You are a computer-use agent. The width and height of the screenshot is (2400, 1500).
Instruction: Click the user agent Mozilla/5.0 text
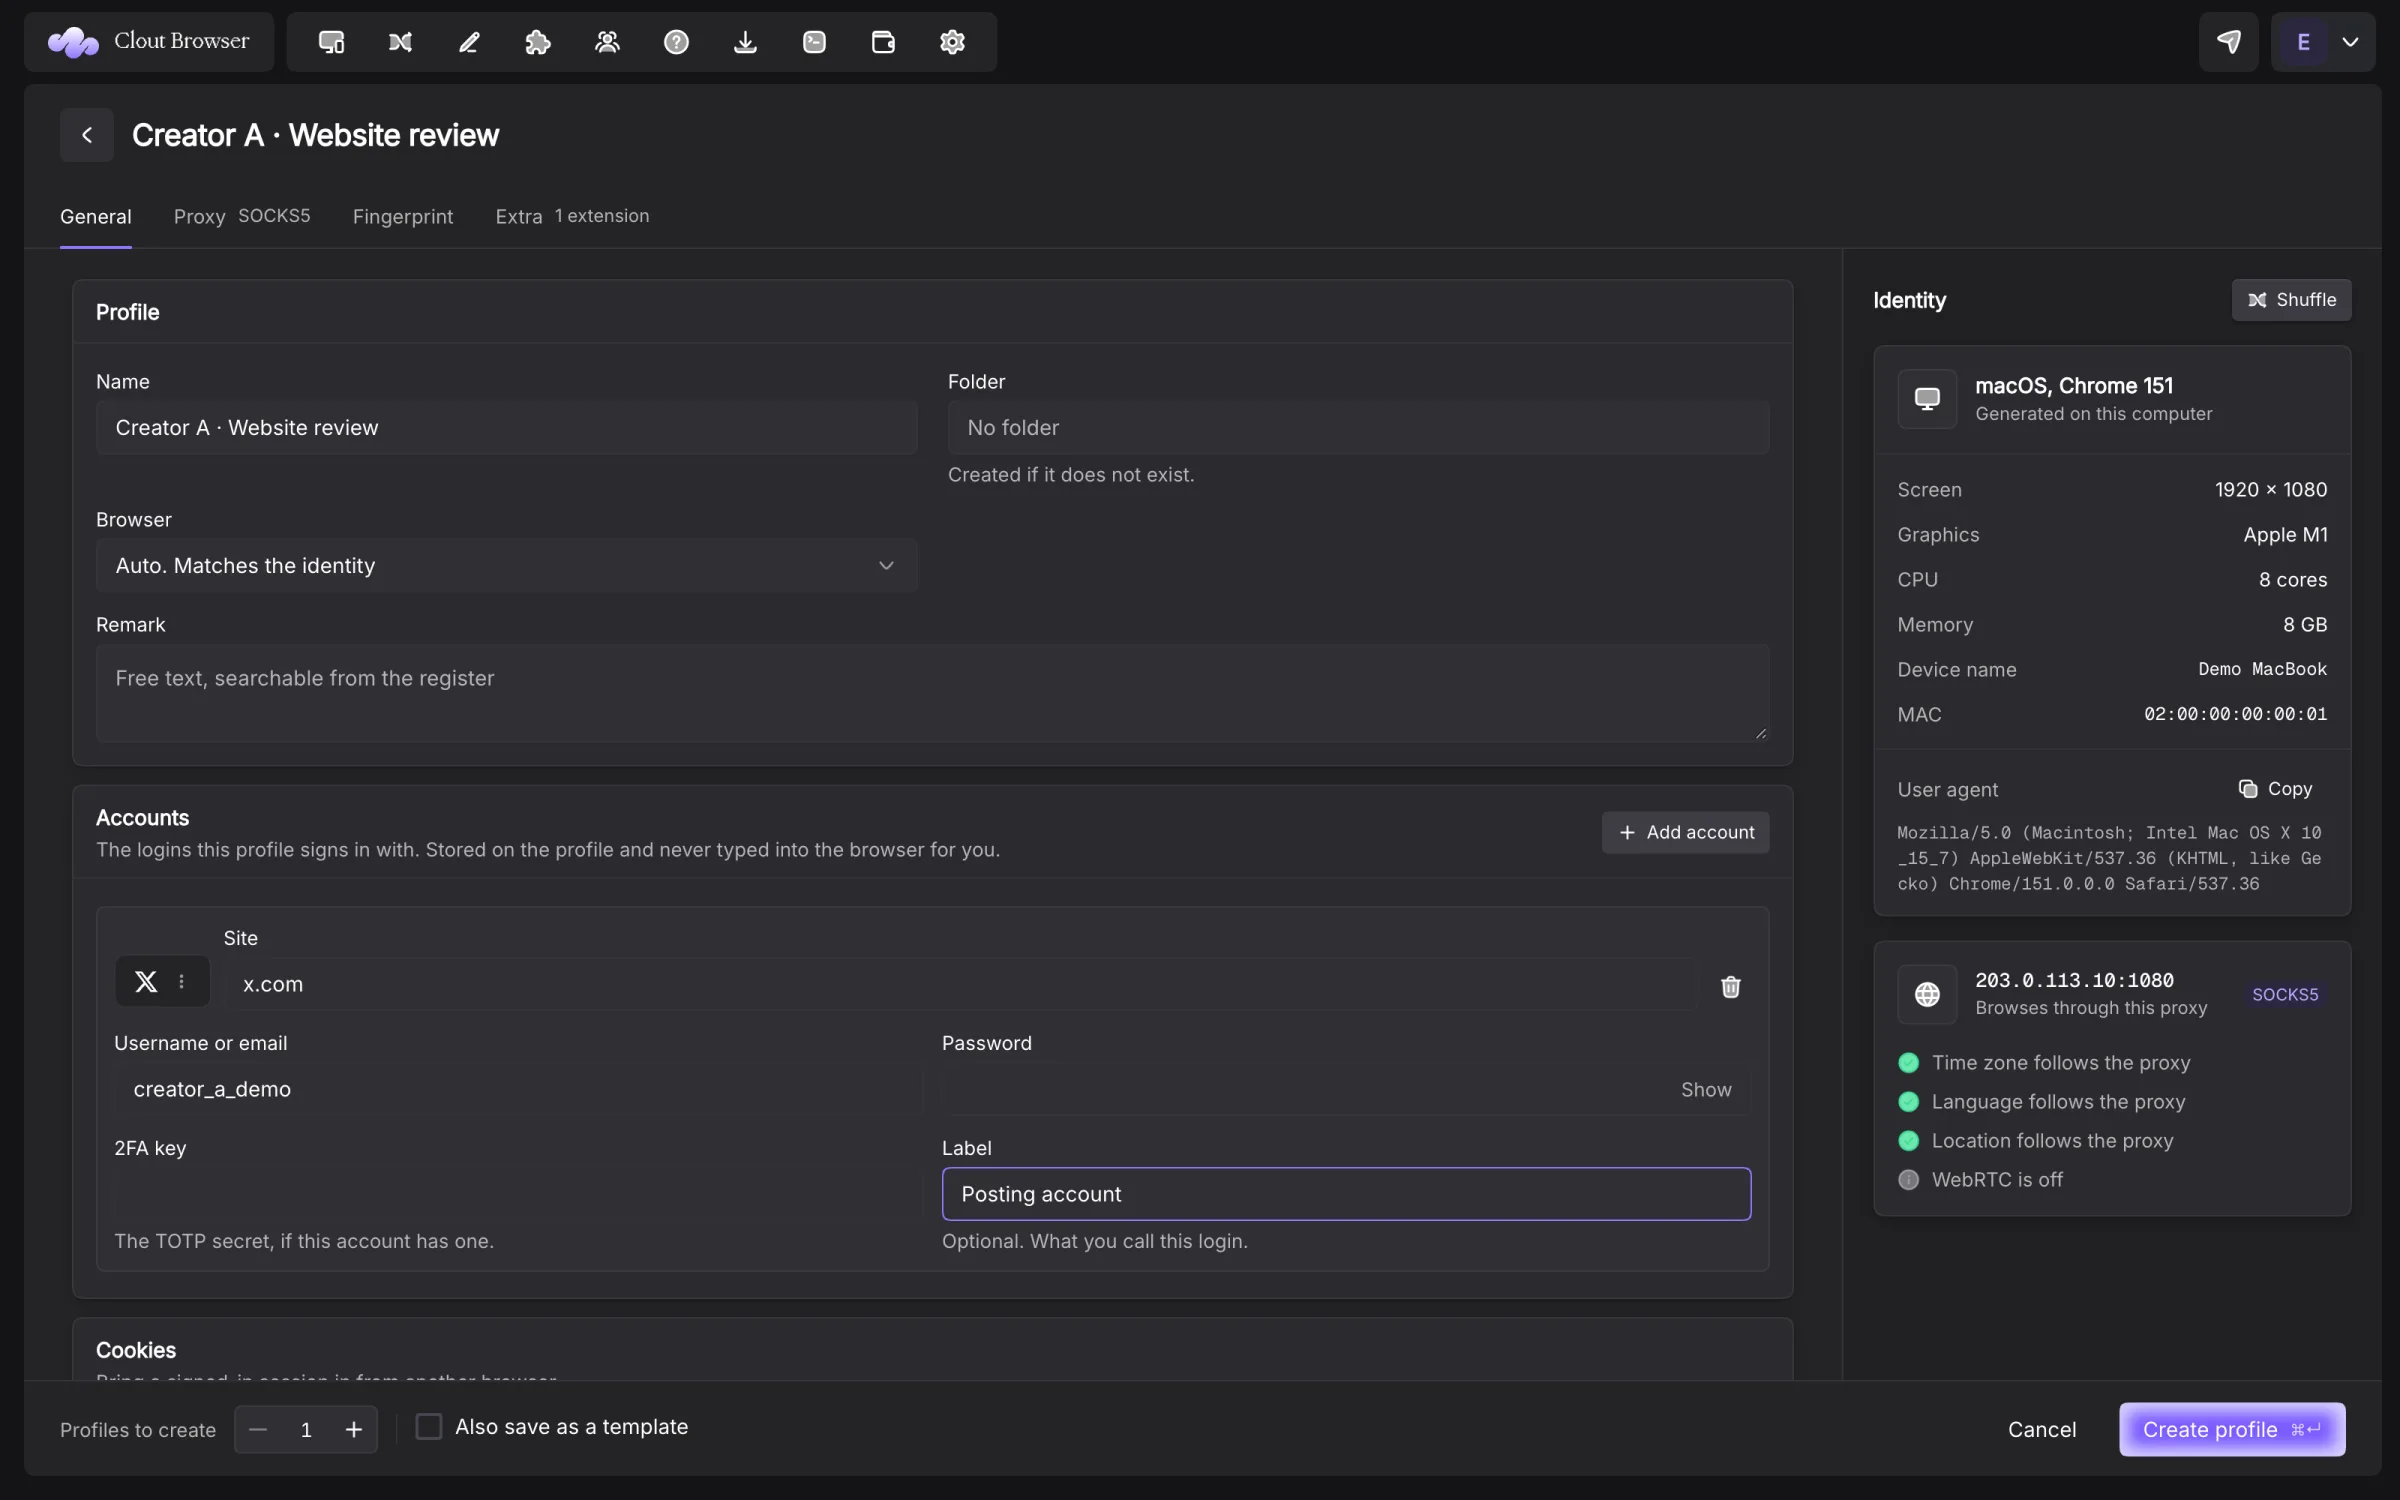2110,858
